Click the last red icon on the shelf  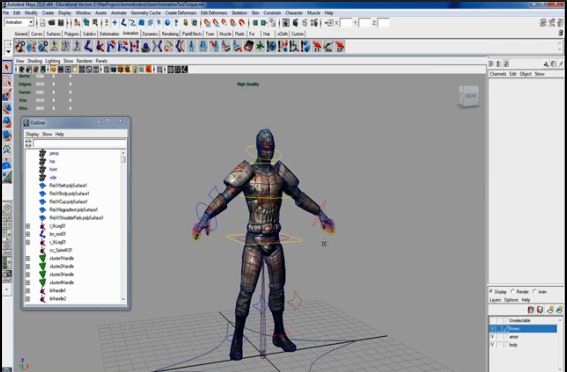point(340,46)
